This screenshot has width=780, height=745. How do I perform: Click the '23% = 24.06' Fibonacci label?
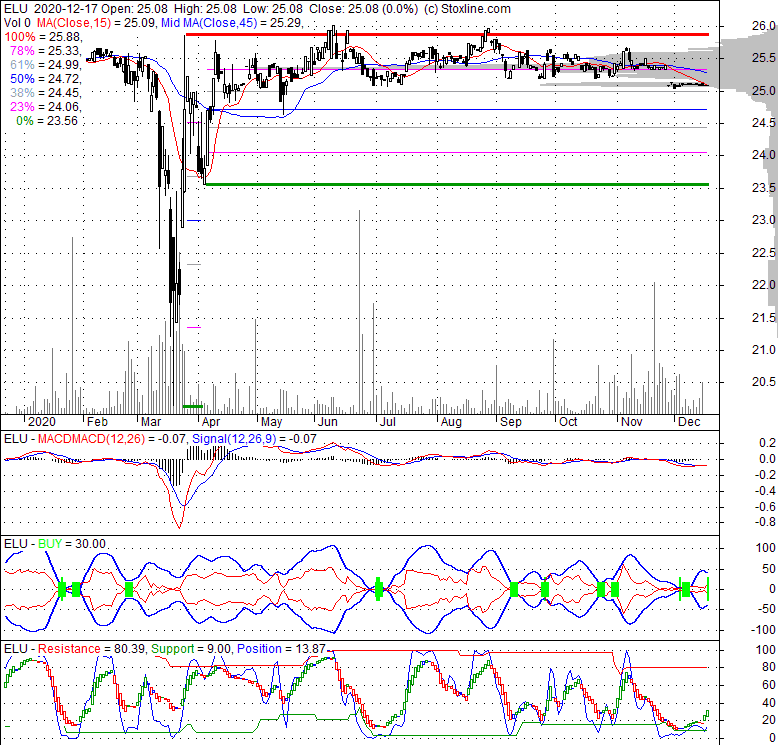[46, 106]
